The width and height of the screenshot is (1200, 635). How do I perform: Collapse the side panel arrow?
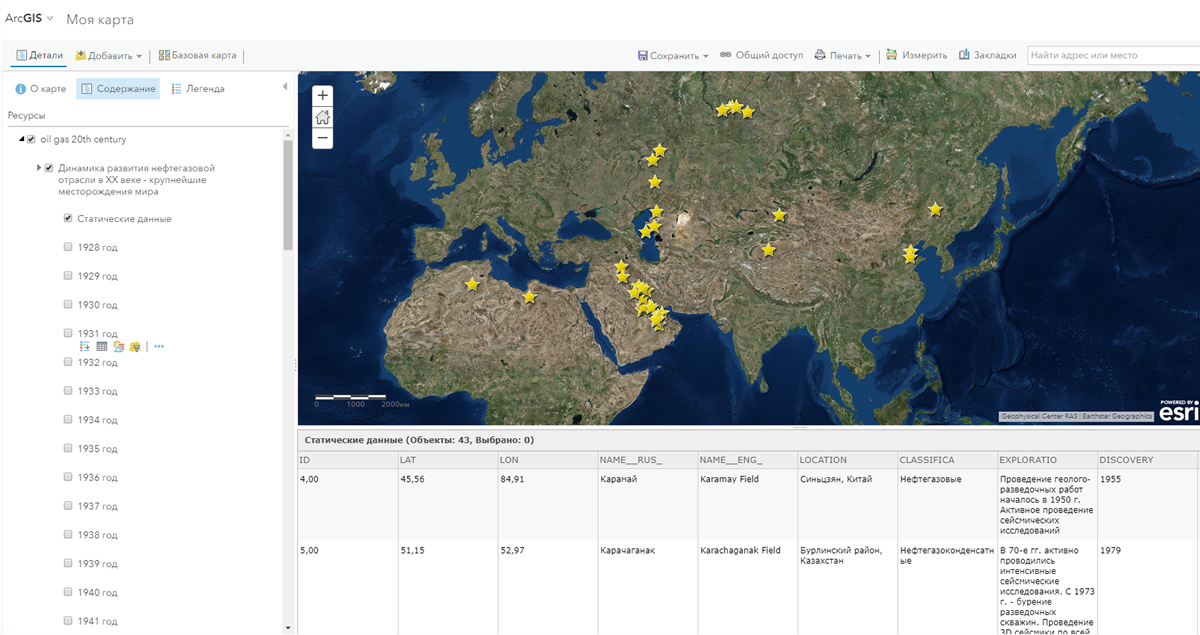pos(285,87)
